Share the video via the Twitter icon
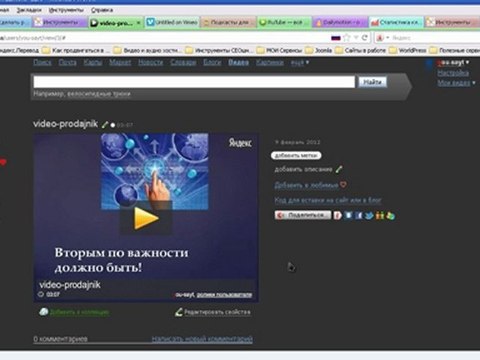This screenshot has height=360, width=480. coord(369,216)
